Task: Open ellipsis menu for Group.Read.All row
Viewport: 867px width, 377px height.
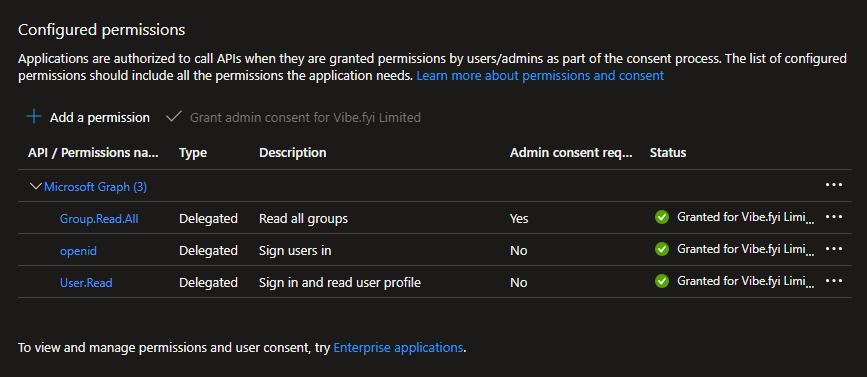Action: [834, 217]
